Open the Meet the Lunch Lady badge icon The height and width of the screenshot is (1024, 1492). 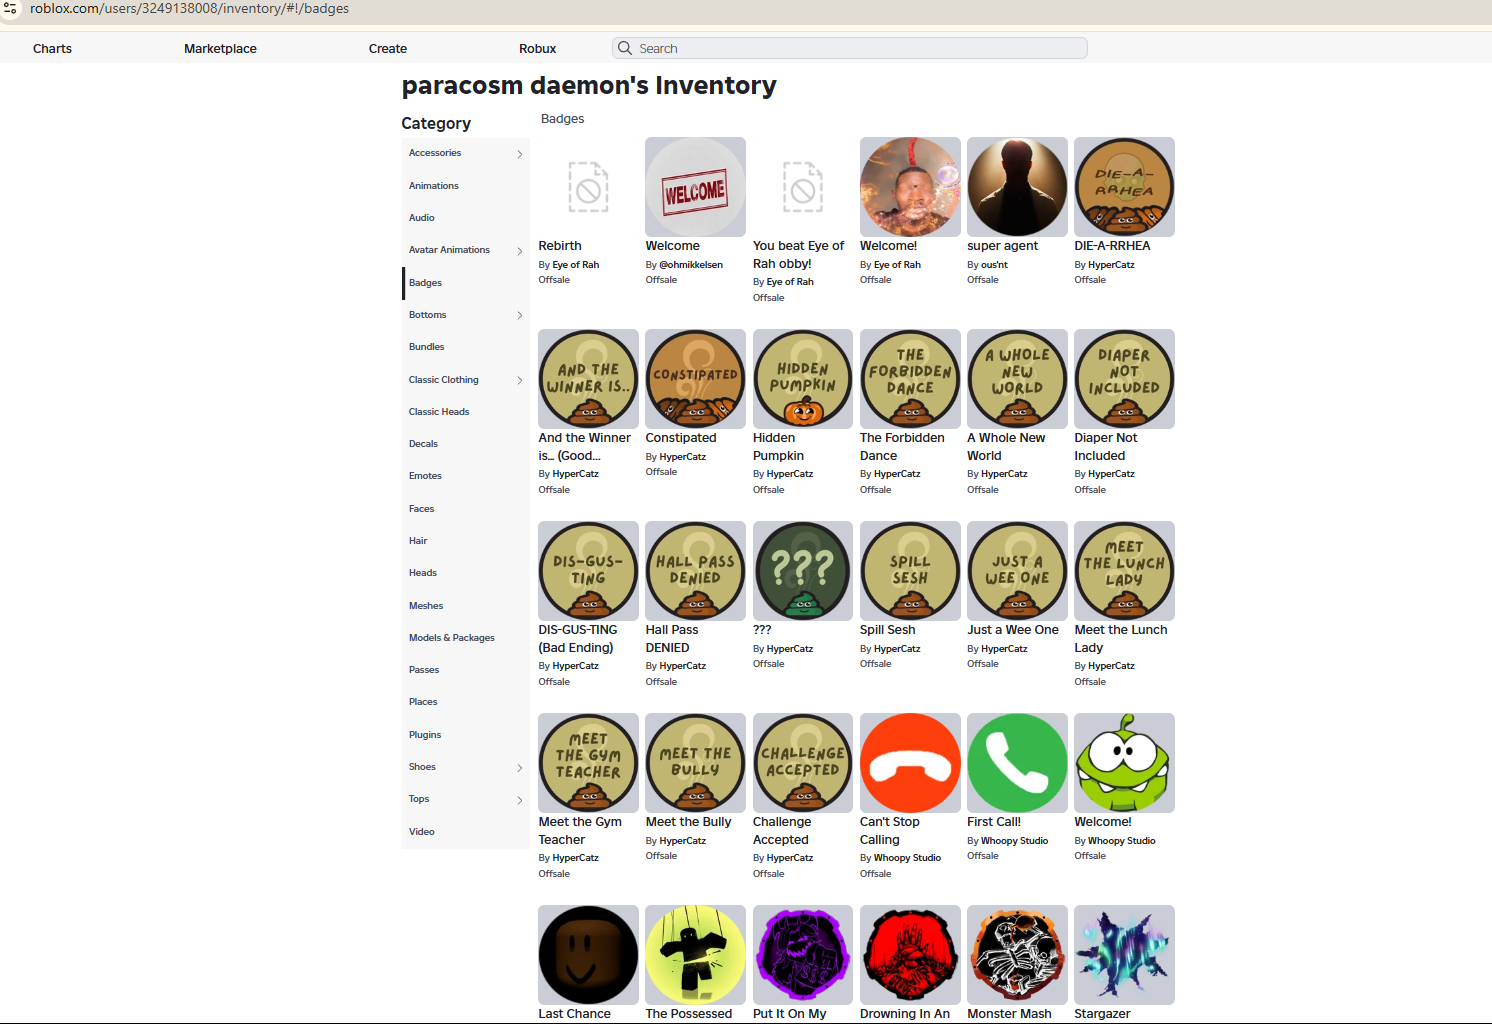[x=1124, y=571]
